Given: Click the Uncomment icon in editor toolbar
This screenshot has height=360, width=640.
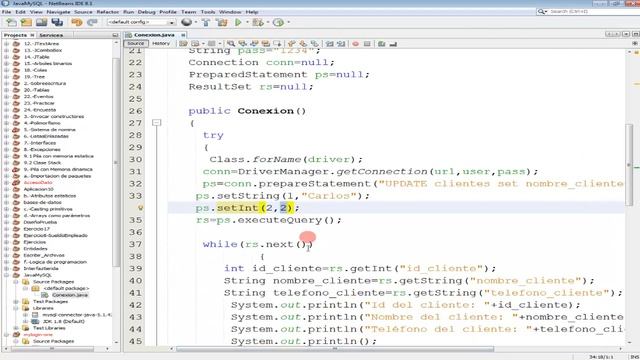Looking at the screenshot, I should 393,43.
